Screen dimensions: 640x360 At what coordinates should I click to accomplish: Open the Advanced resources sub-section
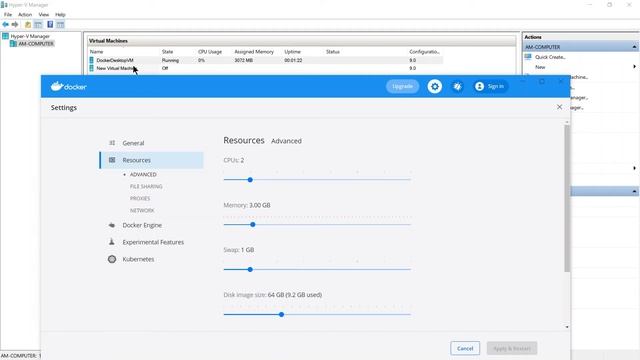coord(143,174)
